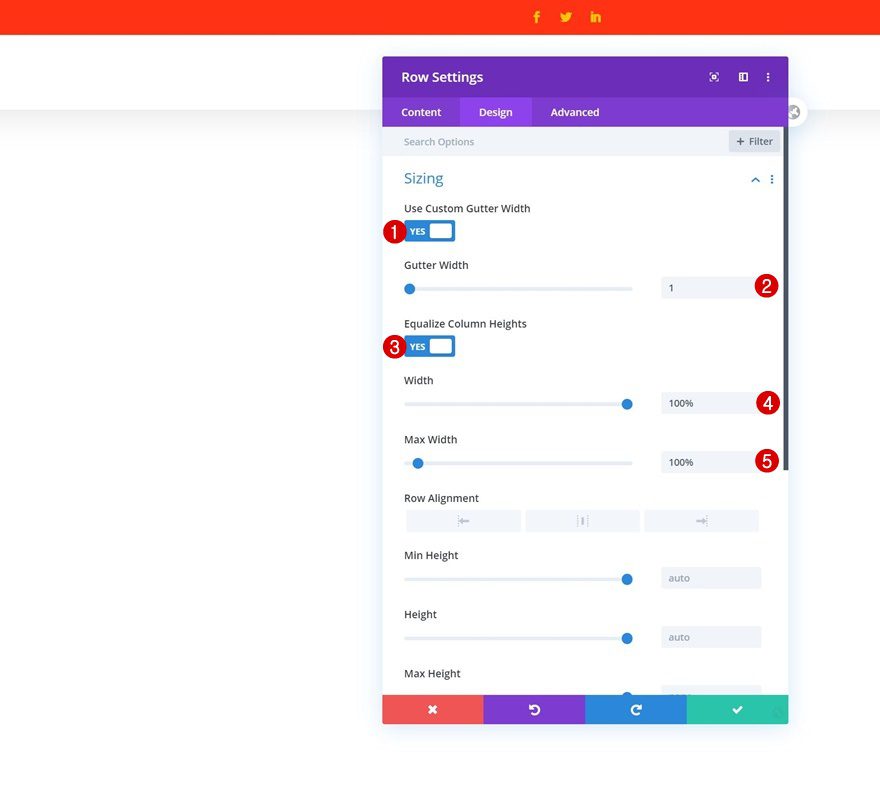Screen dimensions: 880x807
Task: Align row to the left
Action: click(x=464, y=521)
